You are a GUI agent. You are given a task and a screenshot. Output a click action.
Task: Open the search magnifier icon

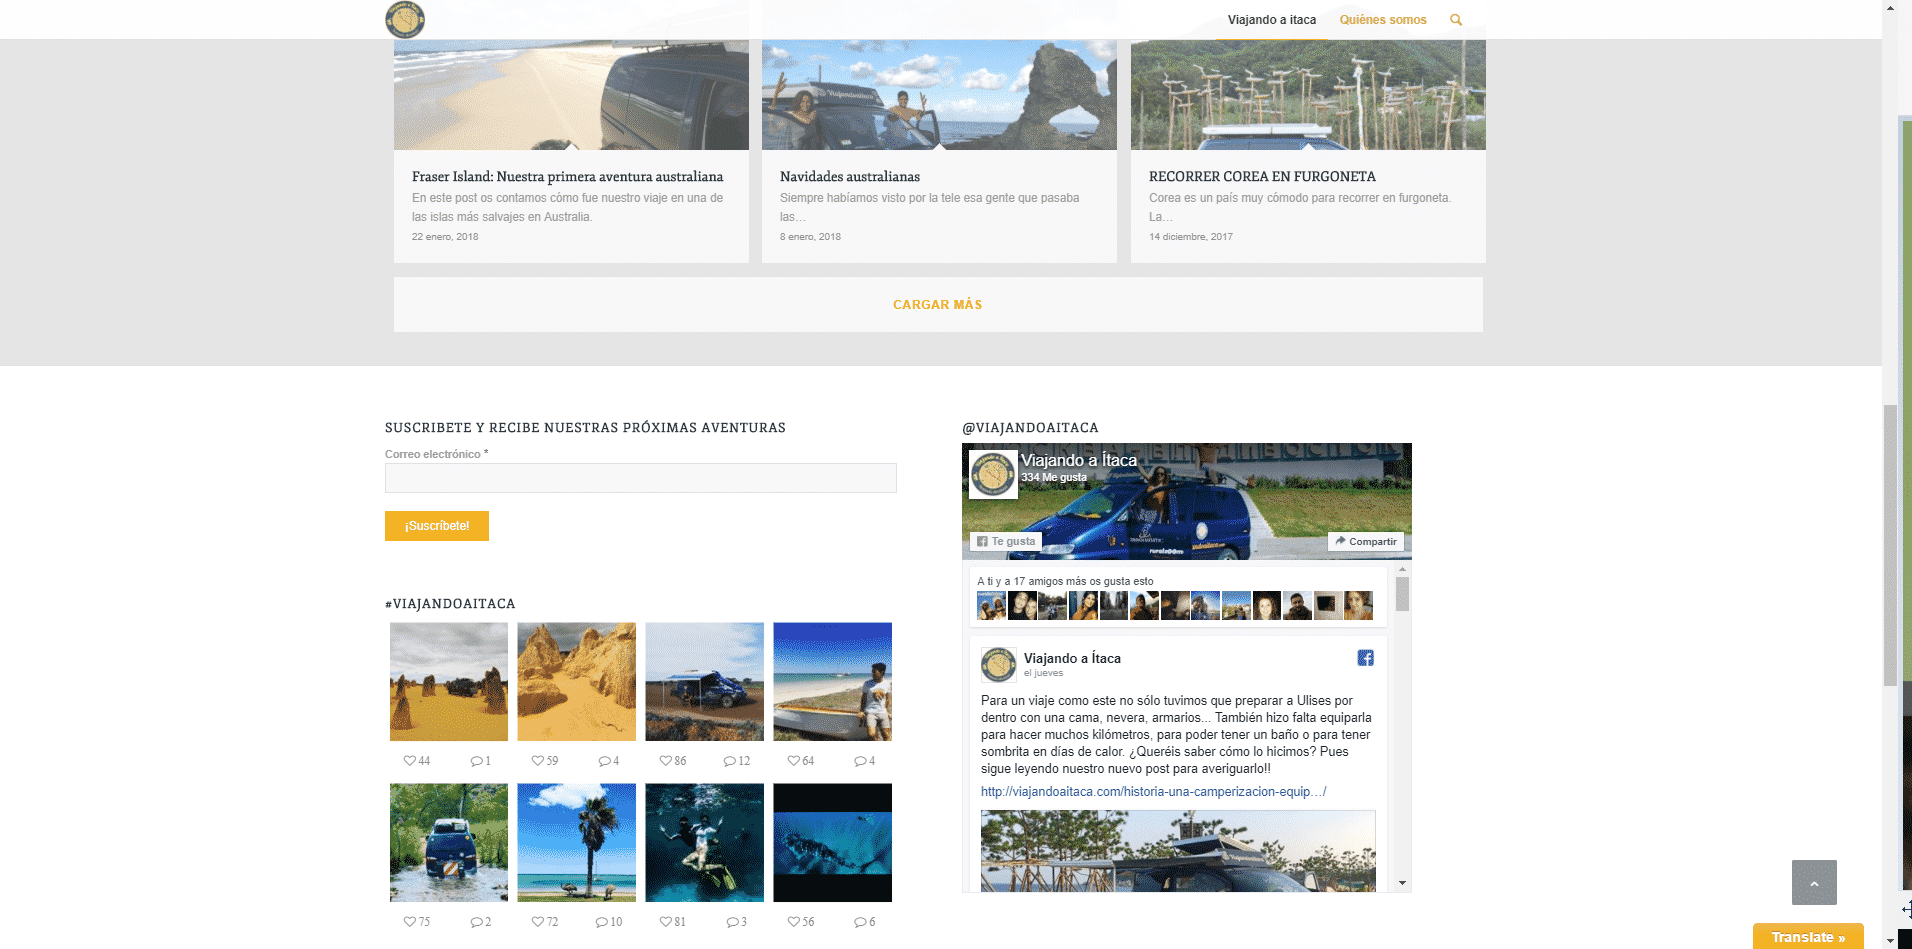point(1456,20)
